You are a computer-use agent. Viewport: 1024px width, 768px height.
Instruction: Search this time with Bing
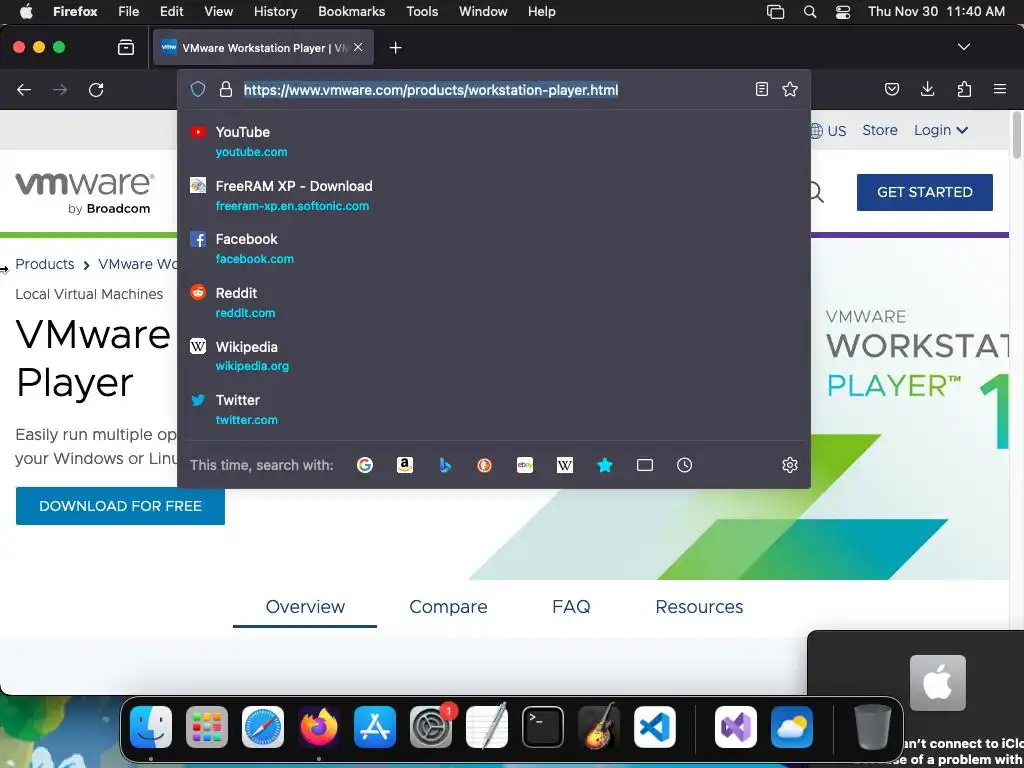pos(445,465)
